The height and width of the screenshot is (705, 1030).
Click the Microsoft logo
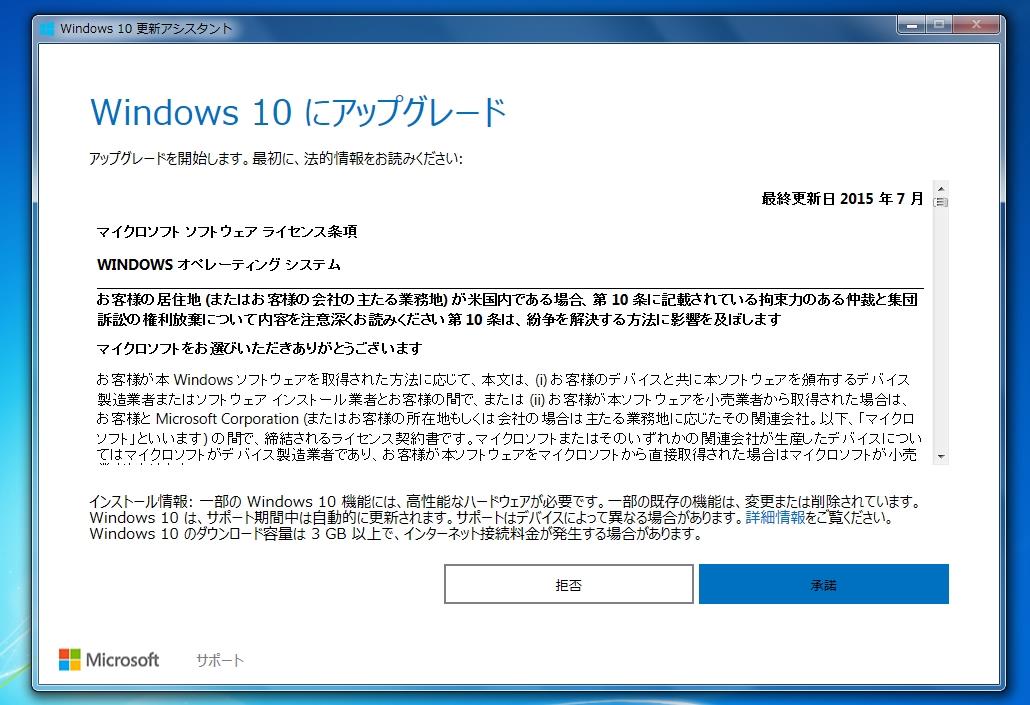(109, 660)
